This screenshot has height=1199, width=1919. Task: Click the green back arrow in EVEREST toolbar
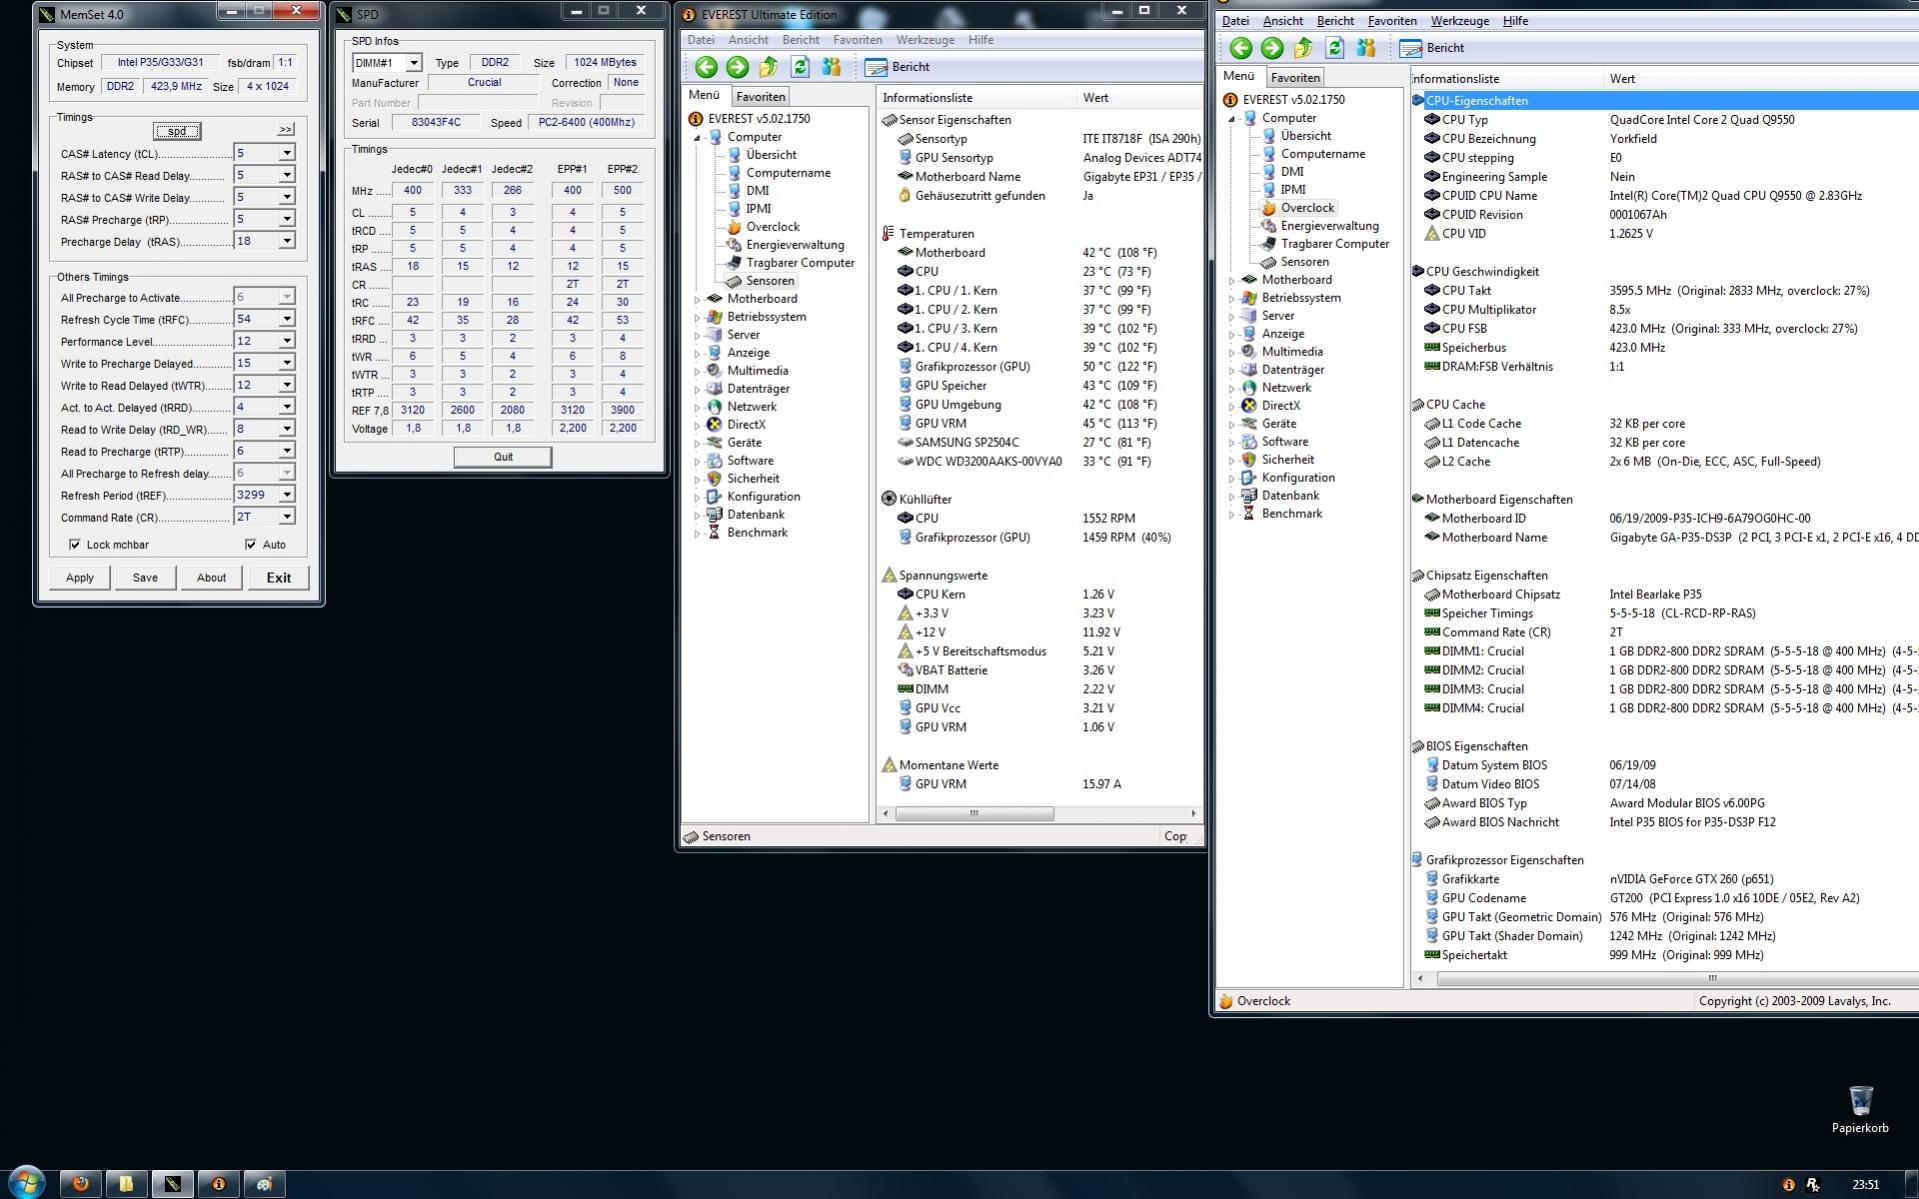(706, 67)
